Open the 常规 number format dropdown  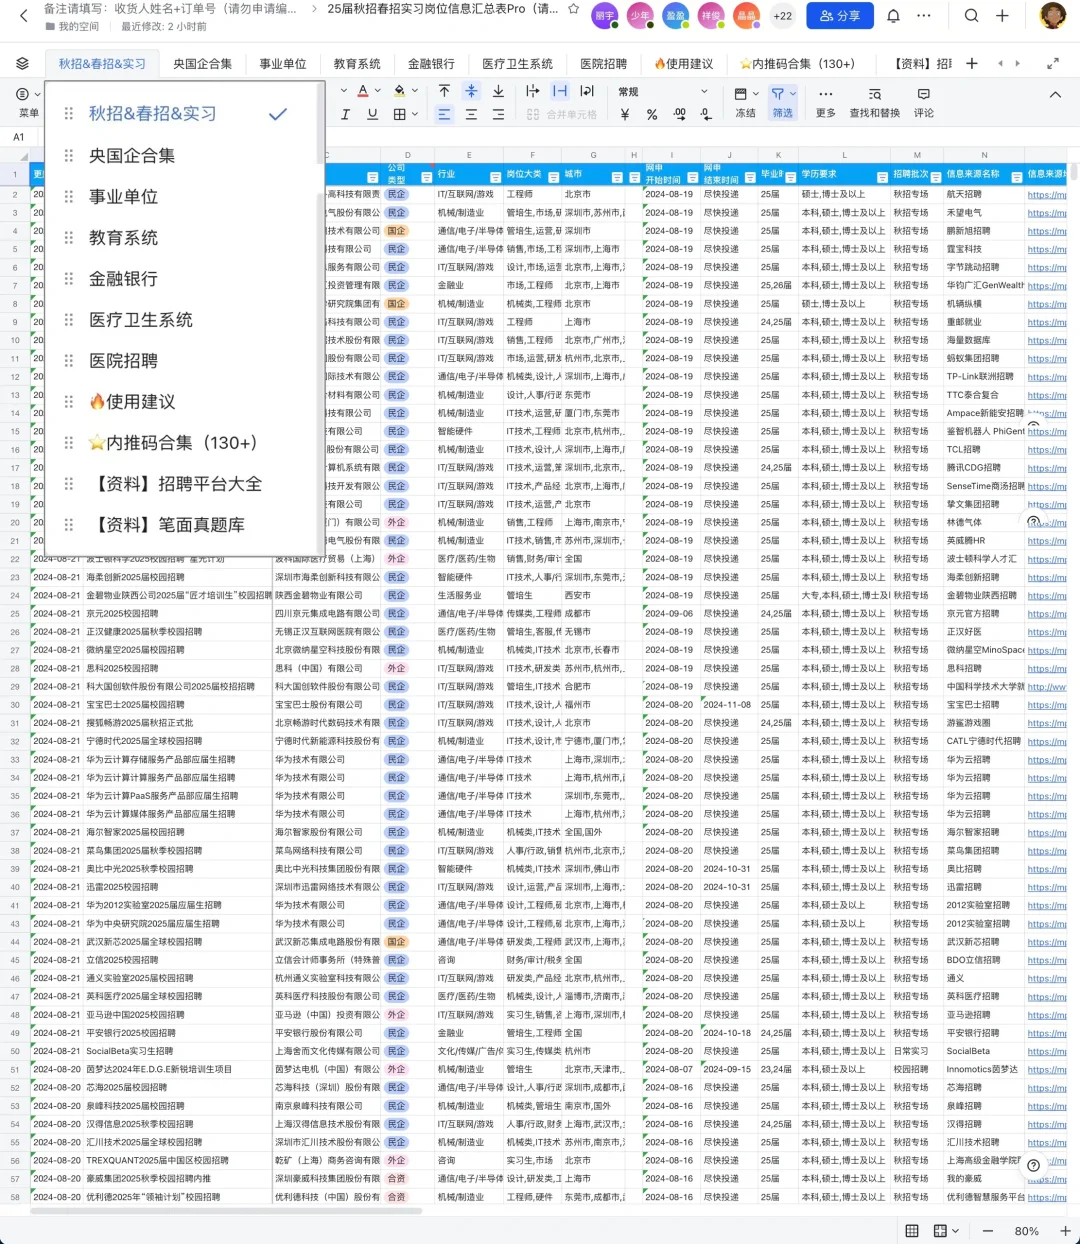(x=663, y=91)
